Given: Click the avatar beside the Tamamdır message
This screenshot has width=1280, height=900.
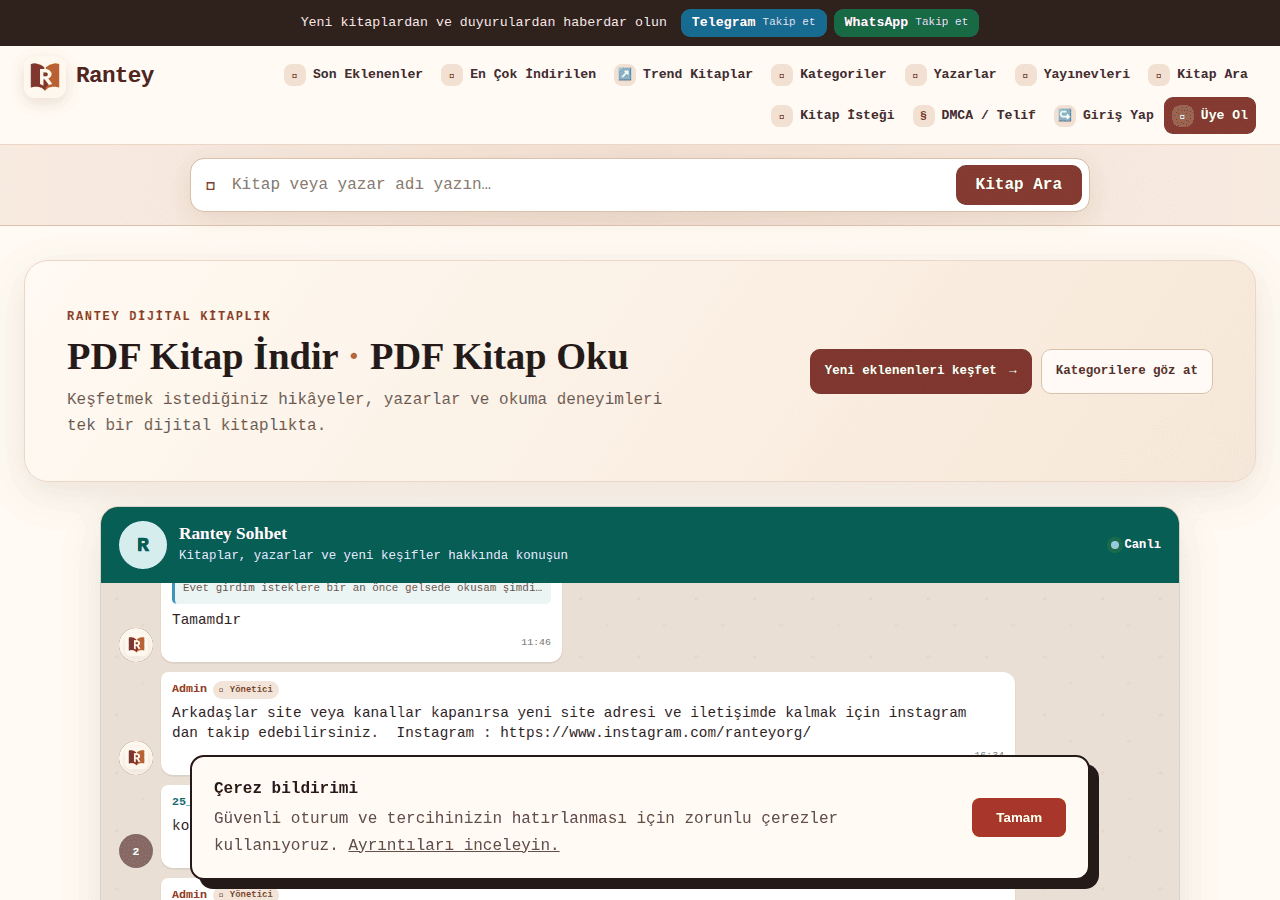Looking at the screenshot, I should point(136,644).
